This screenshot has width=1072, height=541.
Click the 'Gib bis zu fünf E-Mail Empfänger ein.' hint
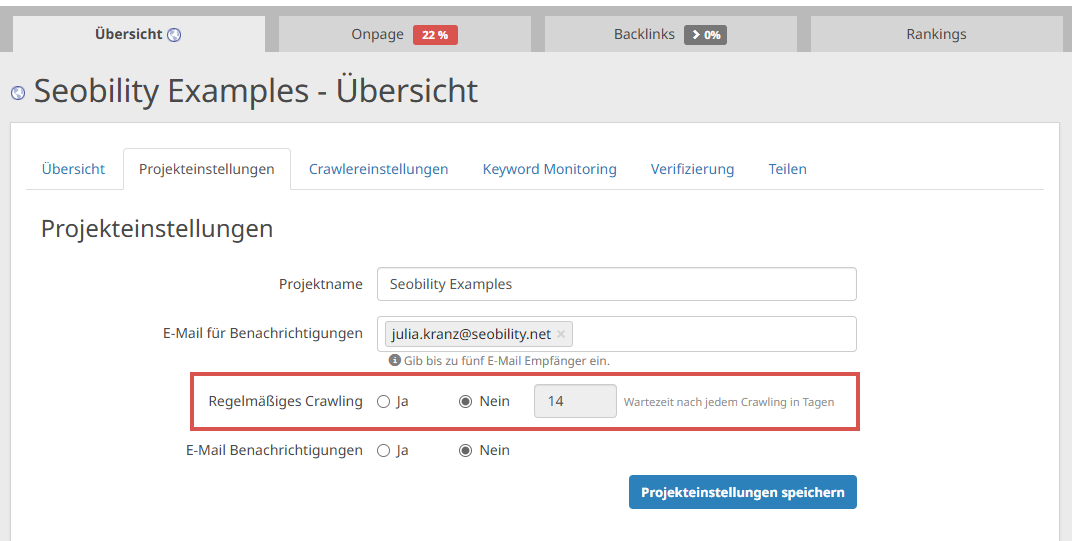507,360
